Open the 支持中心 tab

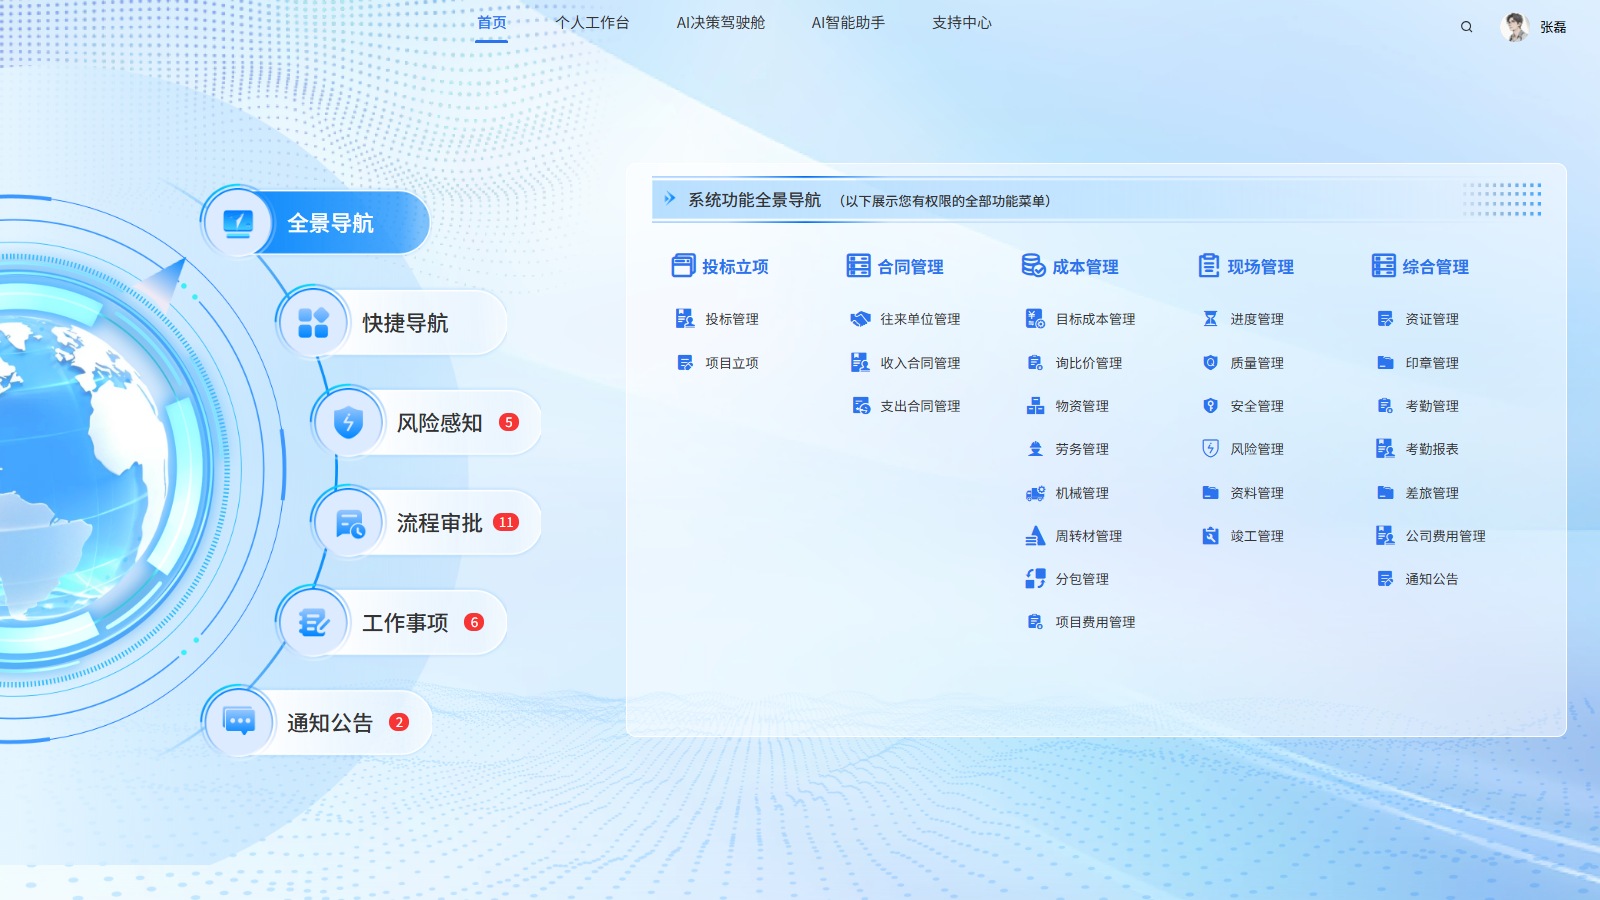coord(962,23)
